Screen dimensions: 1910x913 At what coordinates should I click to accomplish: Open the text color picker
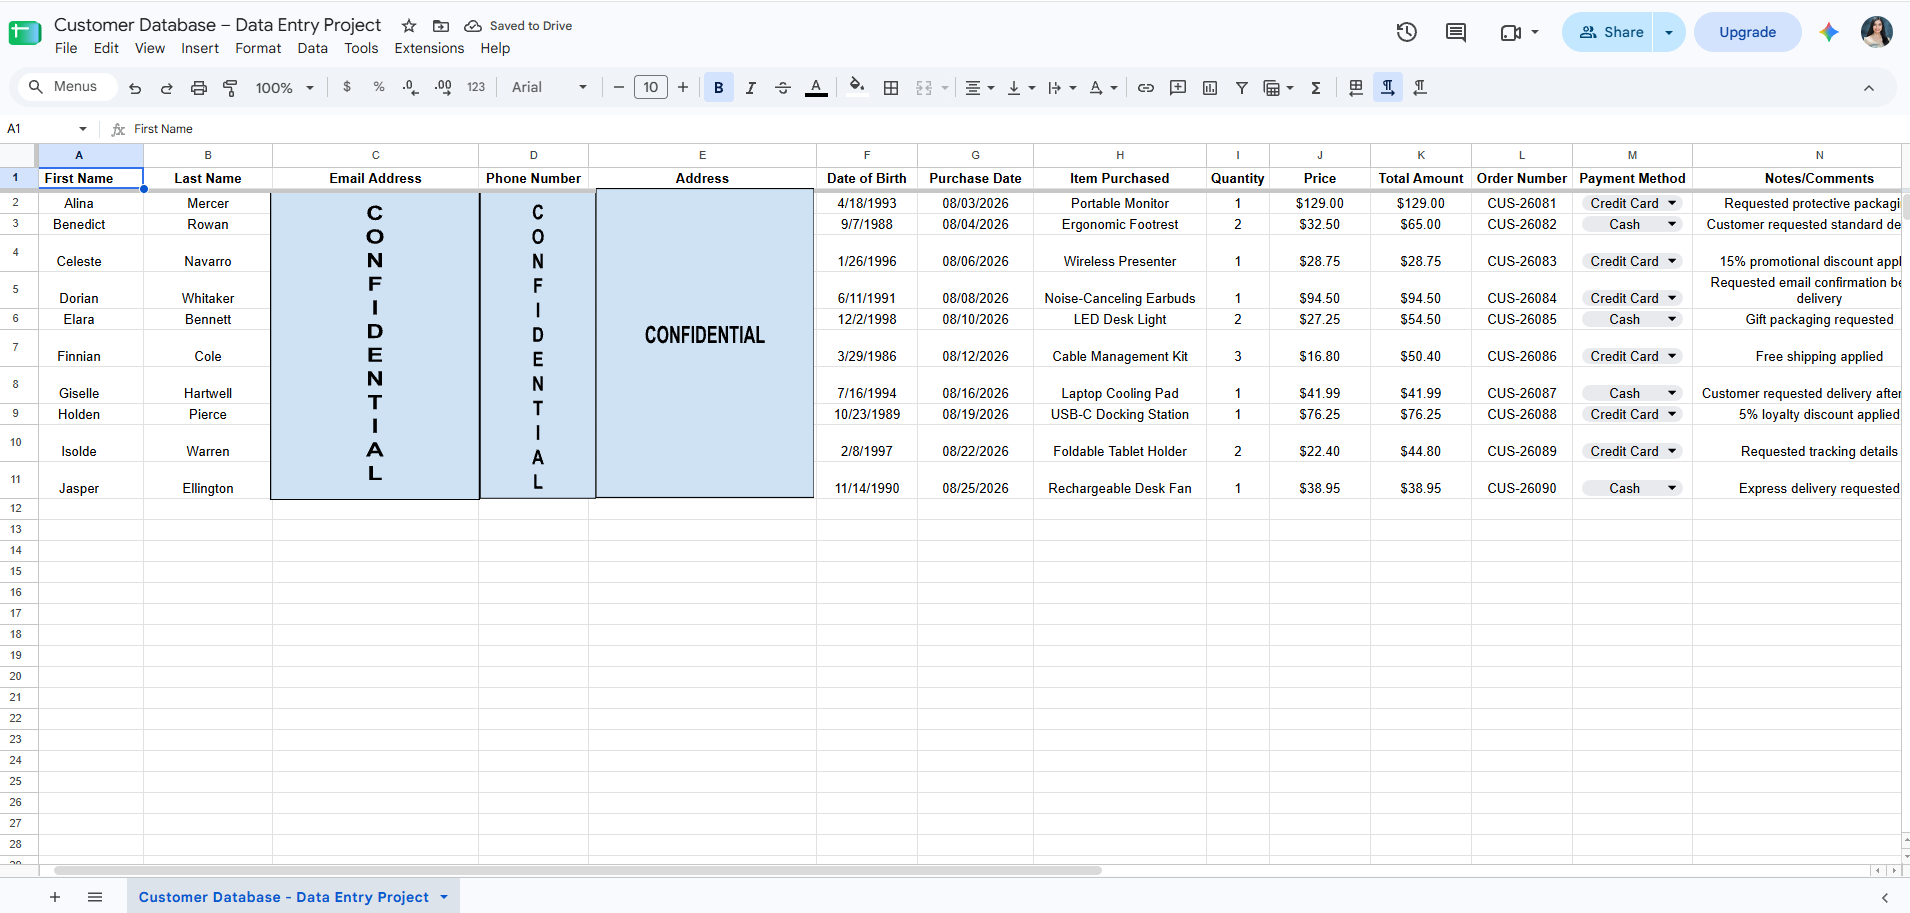click(816, 88)
